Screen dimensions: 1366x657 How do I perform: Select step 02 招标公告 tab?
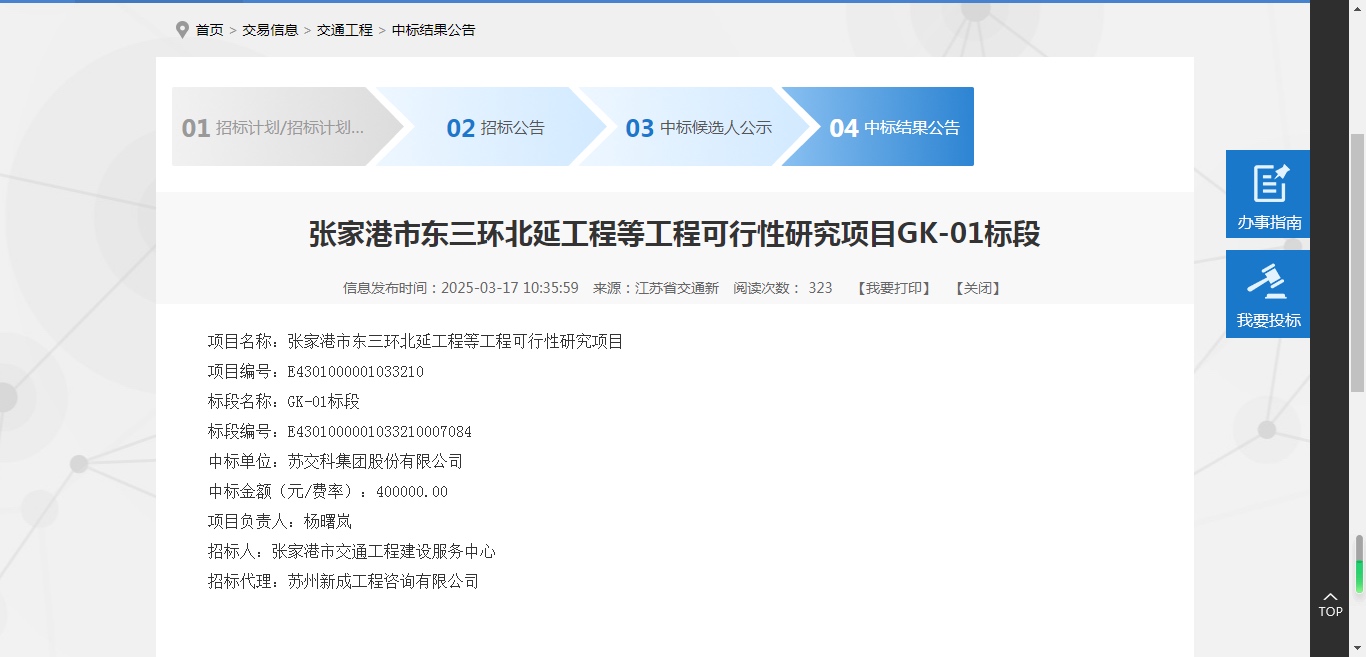pyautogui.click(x=490, y=127)
